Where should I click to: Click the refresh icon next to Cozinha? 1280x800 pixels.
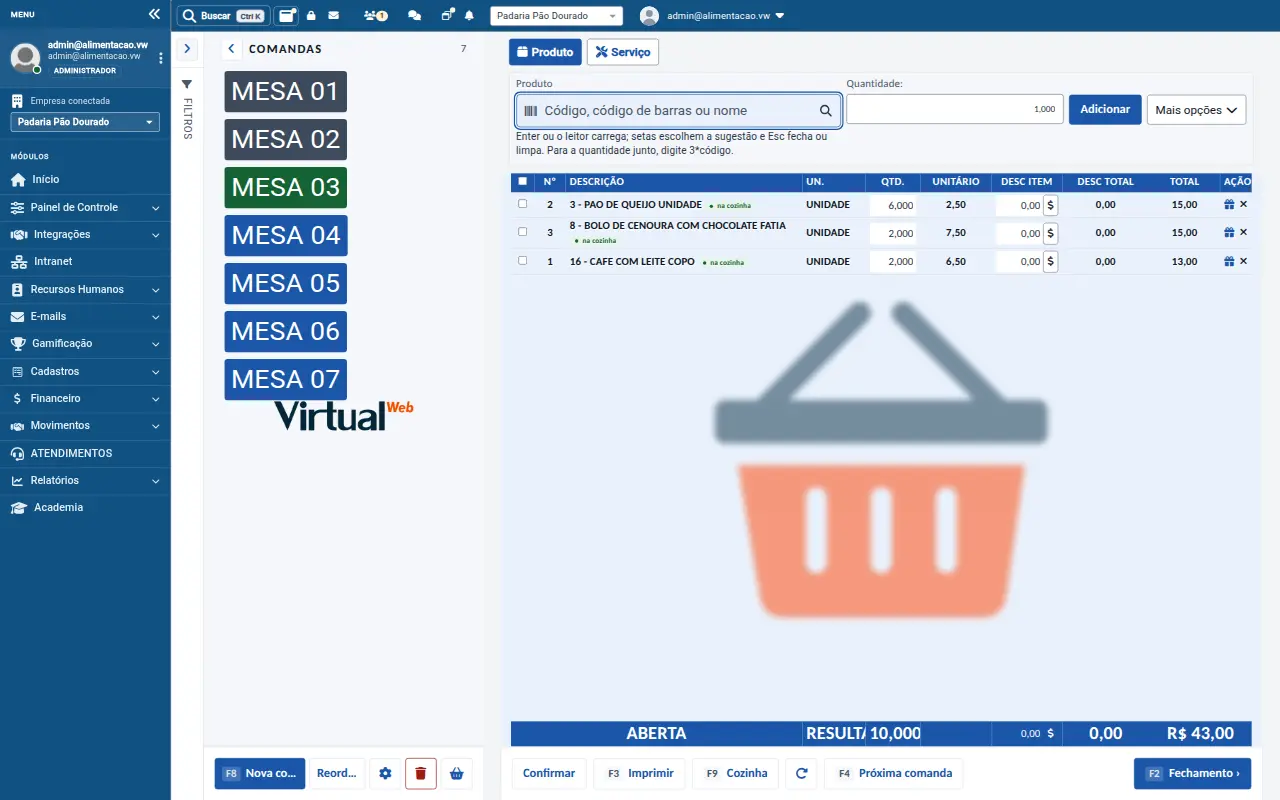click(801, 773)
